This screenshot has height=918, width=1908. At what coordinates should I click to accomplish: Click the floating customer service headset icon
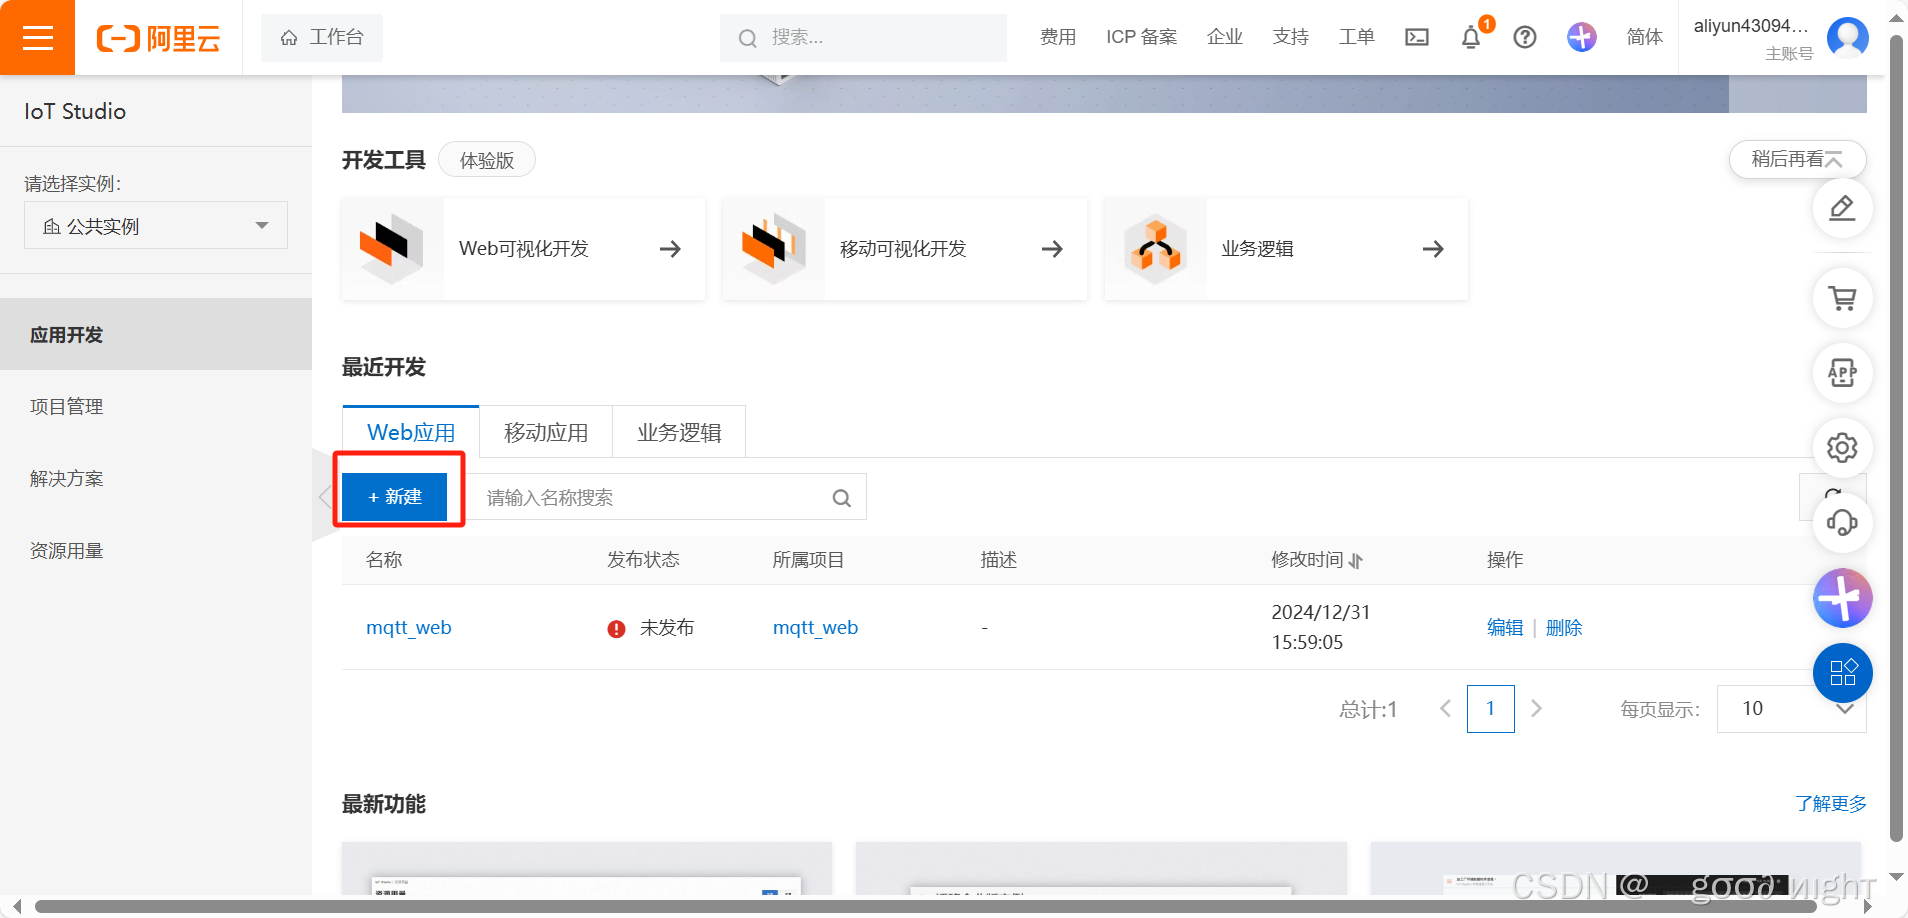(x=1842, y=523)
